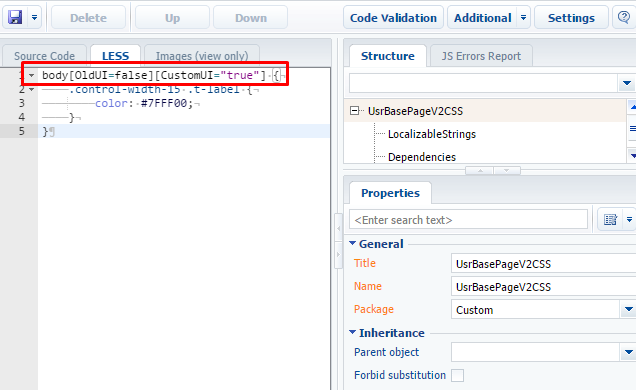Click the help question mark icon
Screen dimensions: 636x390
coord(623,17)
